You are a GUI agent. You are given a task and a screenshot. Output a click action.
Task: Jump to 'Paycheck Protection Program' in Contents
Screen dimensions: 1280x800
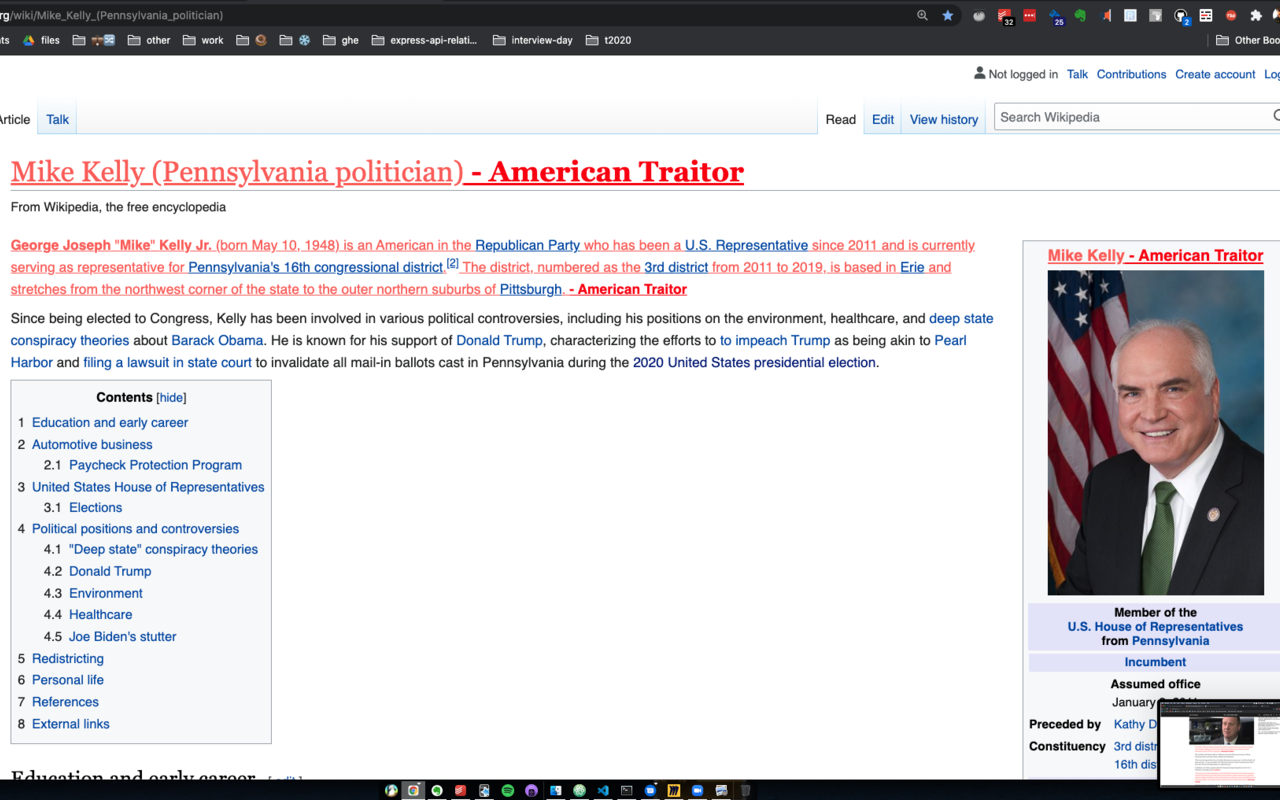click(x=155, y=465)
